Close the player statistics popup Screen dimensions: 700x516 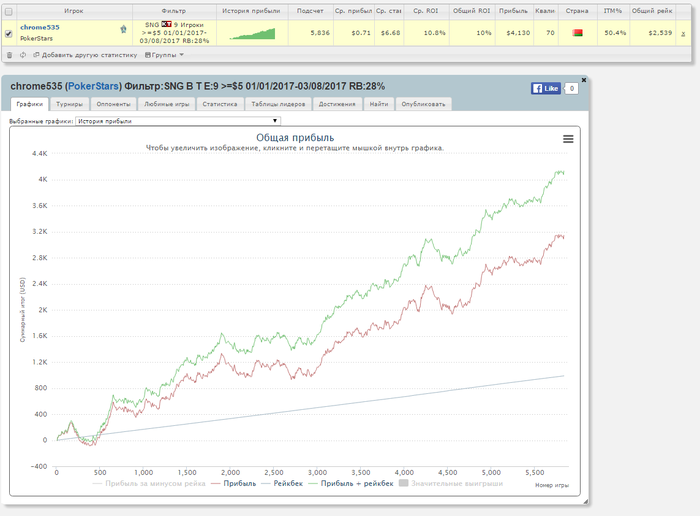pos(585,78)
